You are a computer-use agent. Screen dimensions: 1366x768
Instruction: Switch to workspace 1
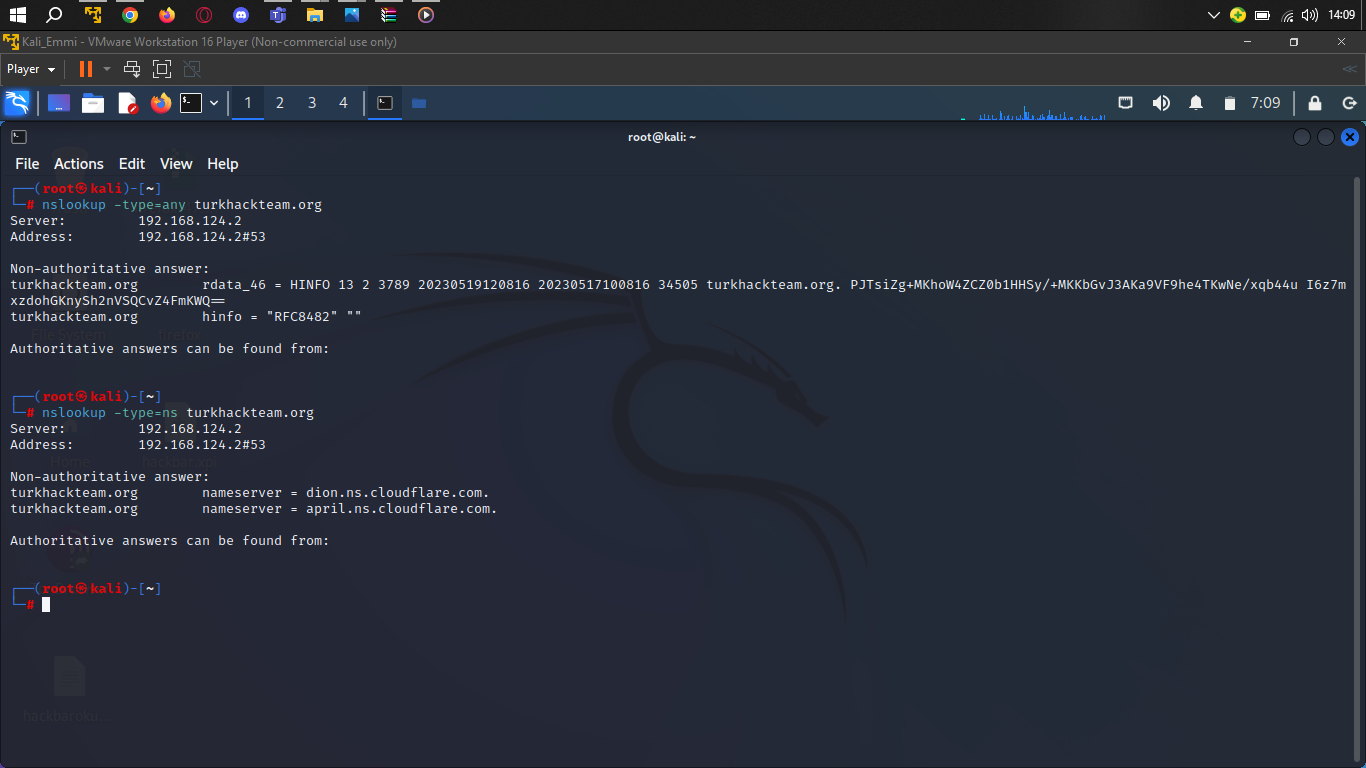248,103
